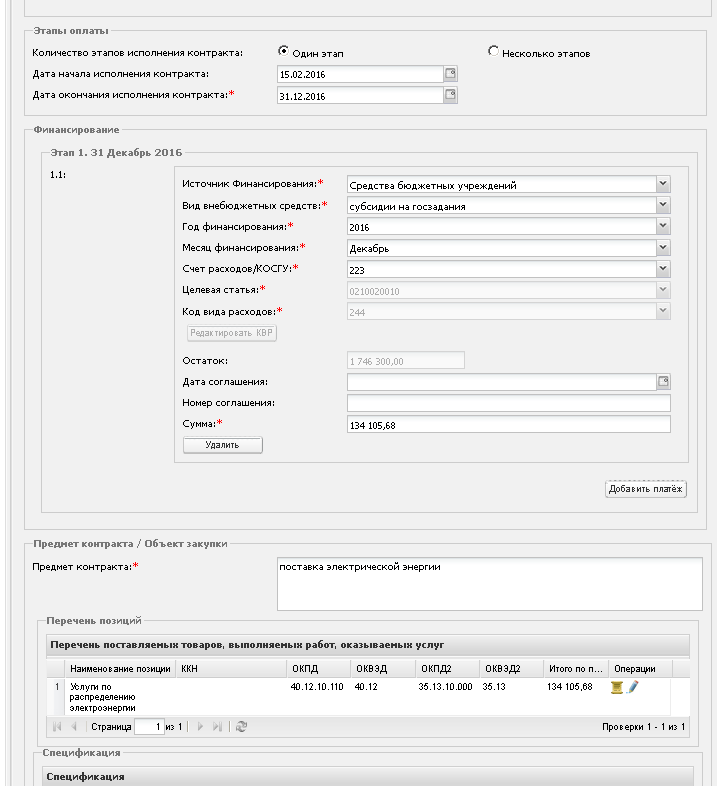The width and height of the screenshot is (717, 786).
Task: Click OKVED2 cell '35.13'
Action: [494, 687]
